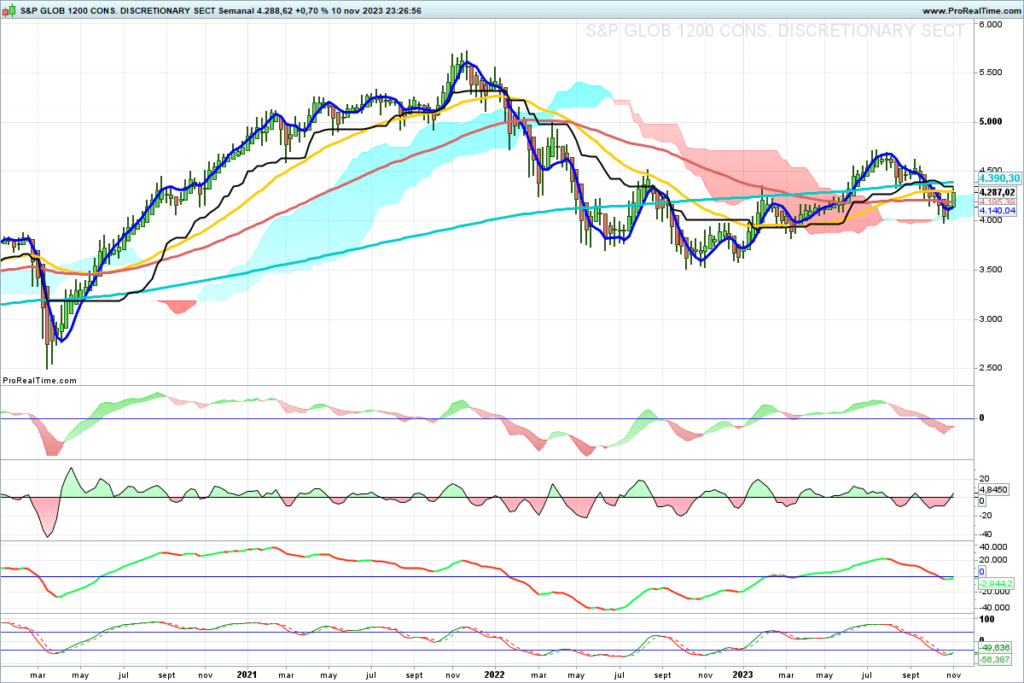The width and height of the screenshot is (1024, 683).
Task: Click the blue 4.140,04 price tag
Action: pyautogui.click(x=997, y=211)
